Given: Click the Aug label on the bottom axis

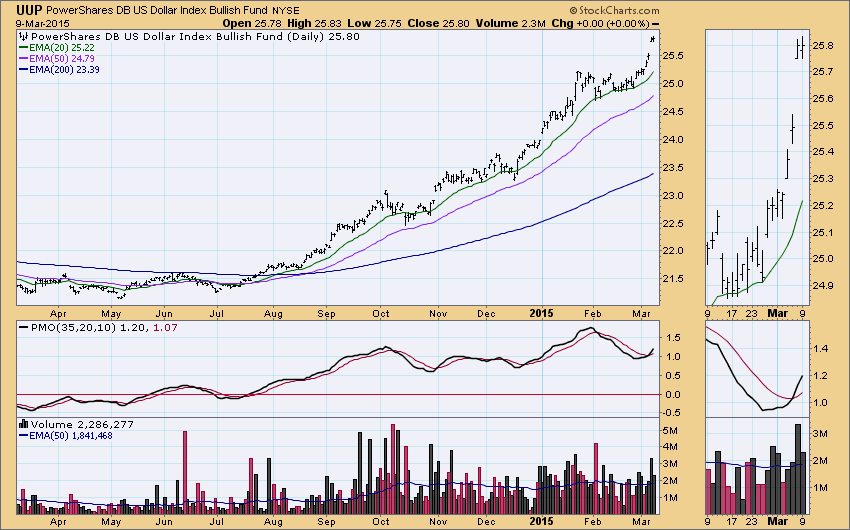Looking at the screenshot, I should tap(273, 522).
